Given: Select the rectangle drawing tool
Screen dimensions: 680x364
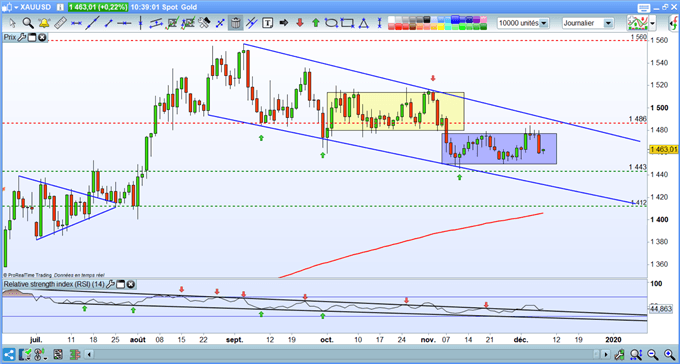Looking at the screenshot, I should (x=347, y=23).
